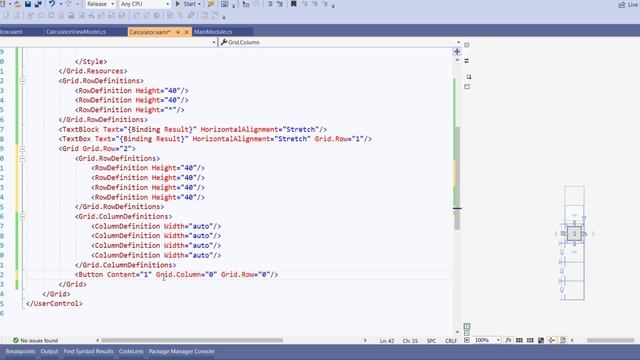Collapse the Grid.RowDefinitions outer block
The width and height of the screenshot is (640, 360).
tap(22, 81)
